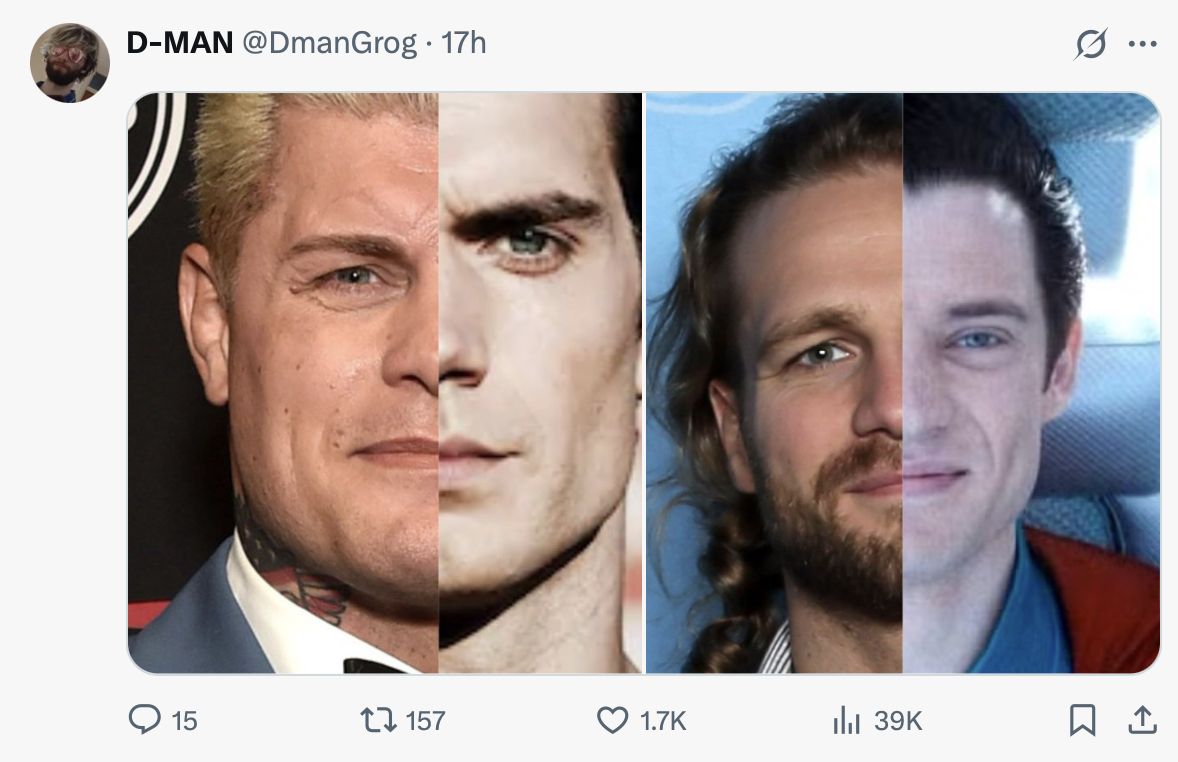The width and height of the screenshot is (1178, 762).
Task: Open the D-MAN profile avatar
Action: (70, 62)
